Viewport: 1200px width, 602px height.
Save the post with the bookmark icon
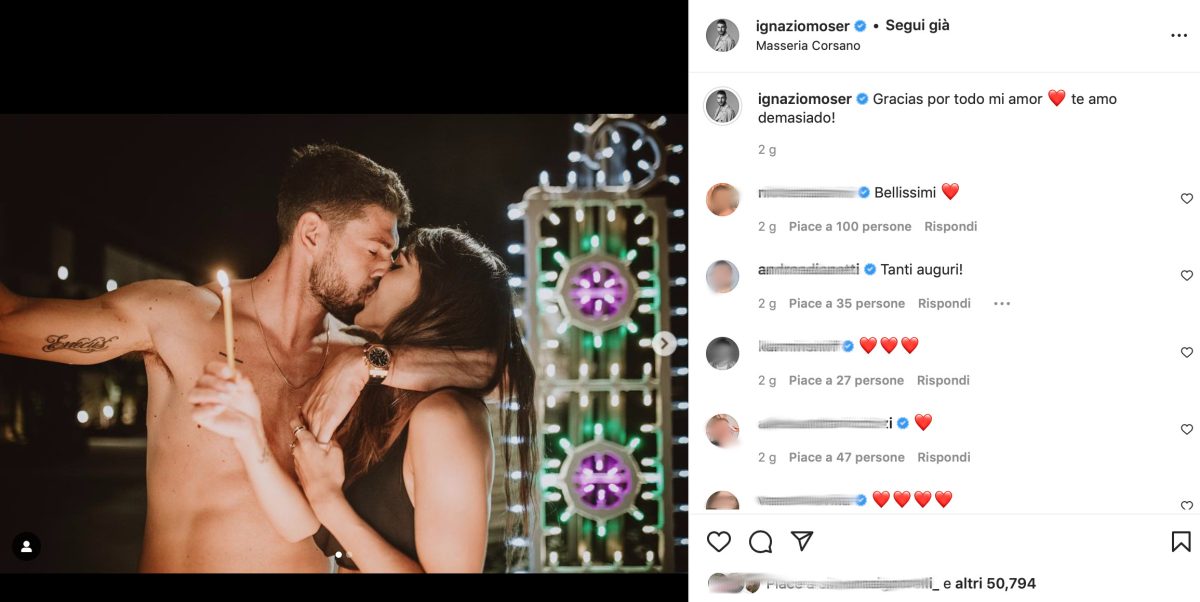coord(1181,542)
